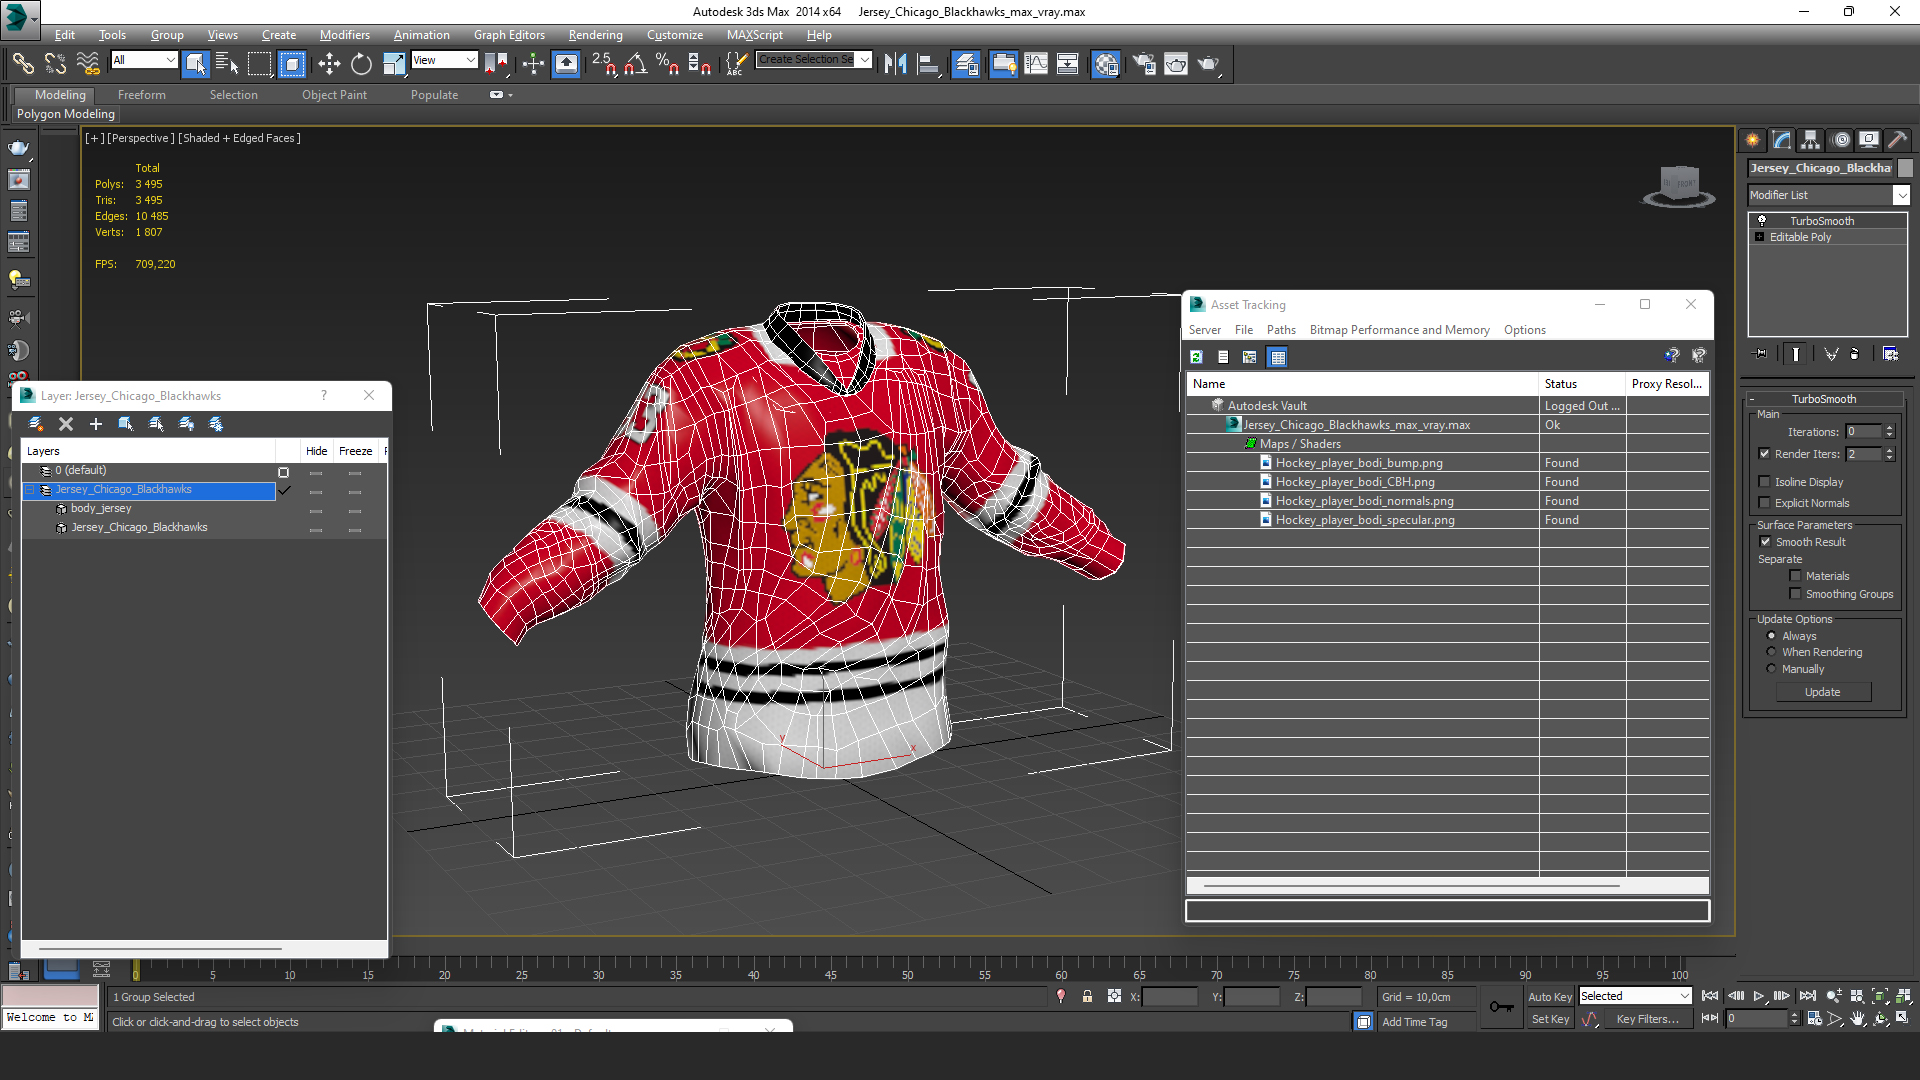Viewport: 1920px width, 1080px height.
Task: Click the delete layer X icon
Action: pos(66,424)
